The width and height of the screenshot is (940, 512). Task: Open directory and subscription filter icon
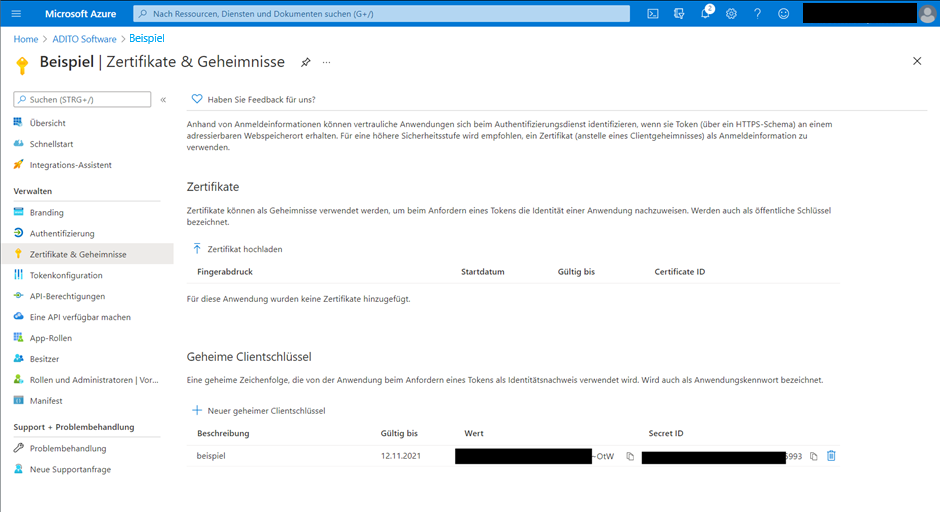coord(679,13)
